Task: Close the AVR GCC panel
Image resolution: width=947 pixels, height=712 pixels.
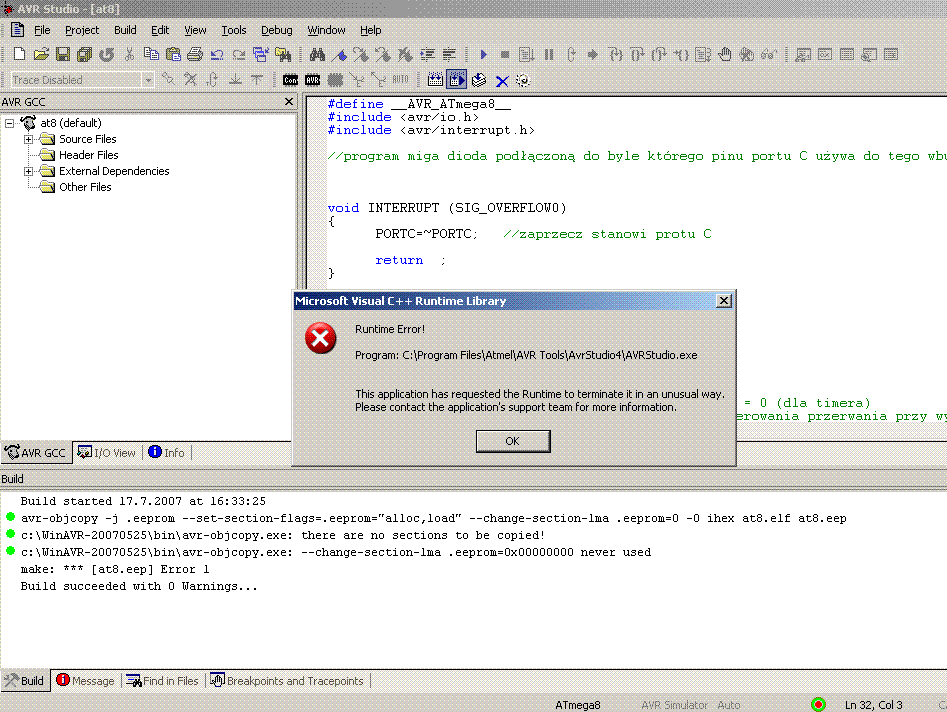Action: (289, 101)
